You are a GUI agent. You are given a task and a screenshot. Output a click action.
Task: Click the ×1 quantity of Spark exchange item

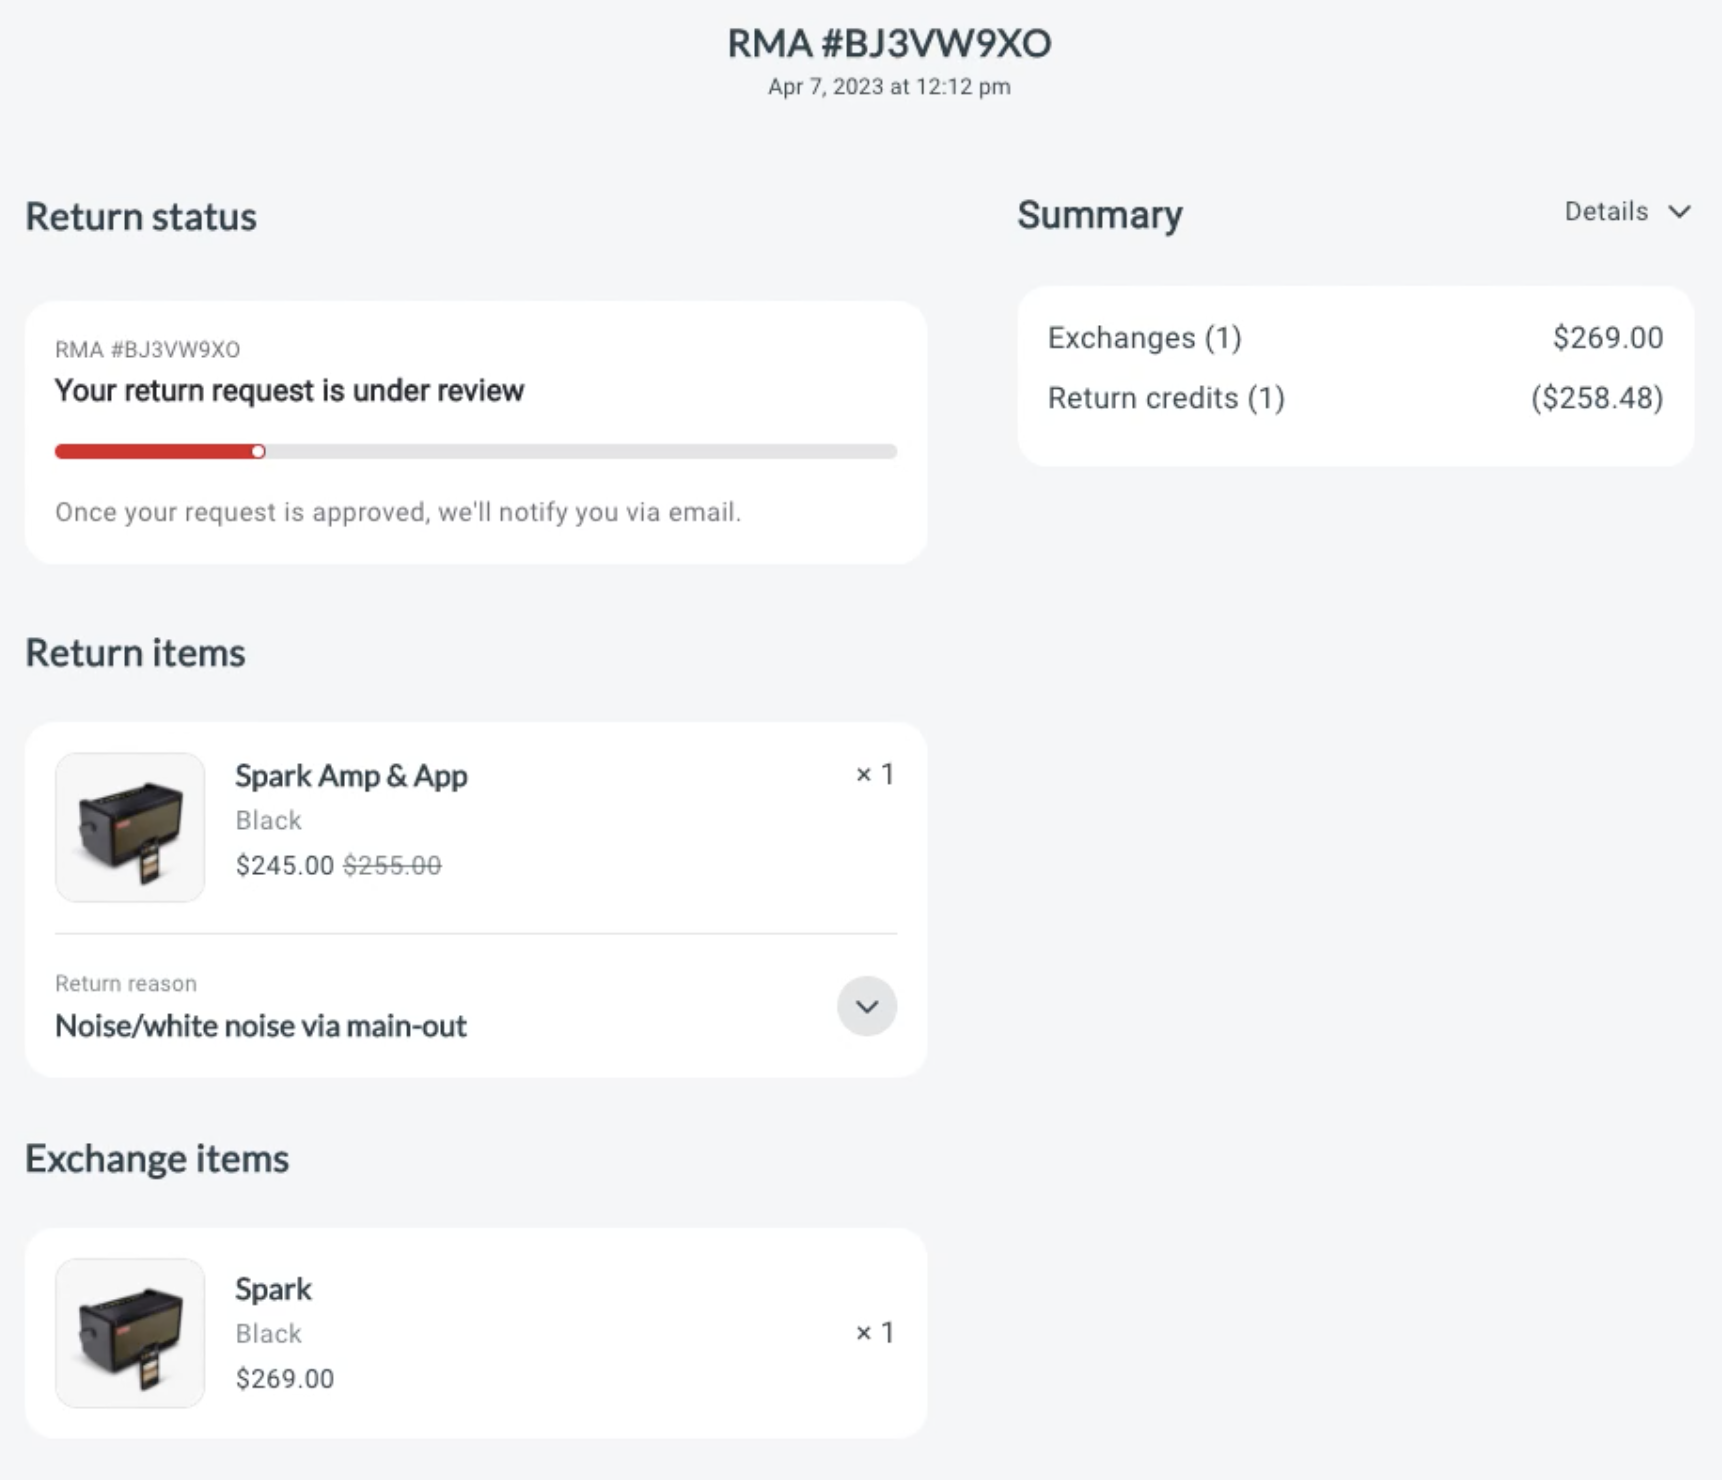coord(875,1332)
